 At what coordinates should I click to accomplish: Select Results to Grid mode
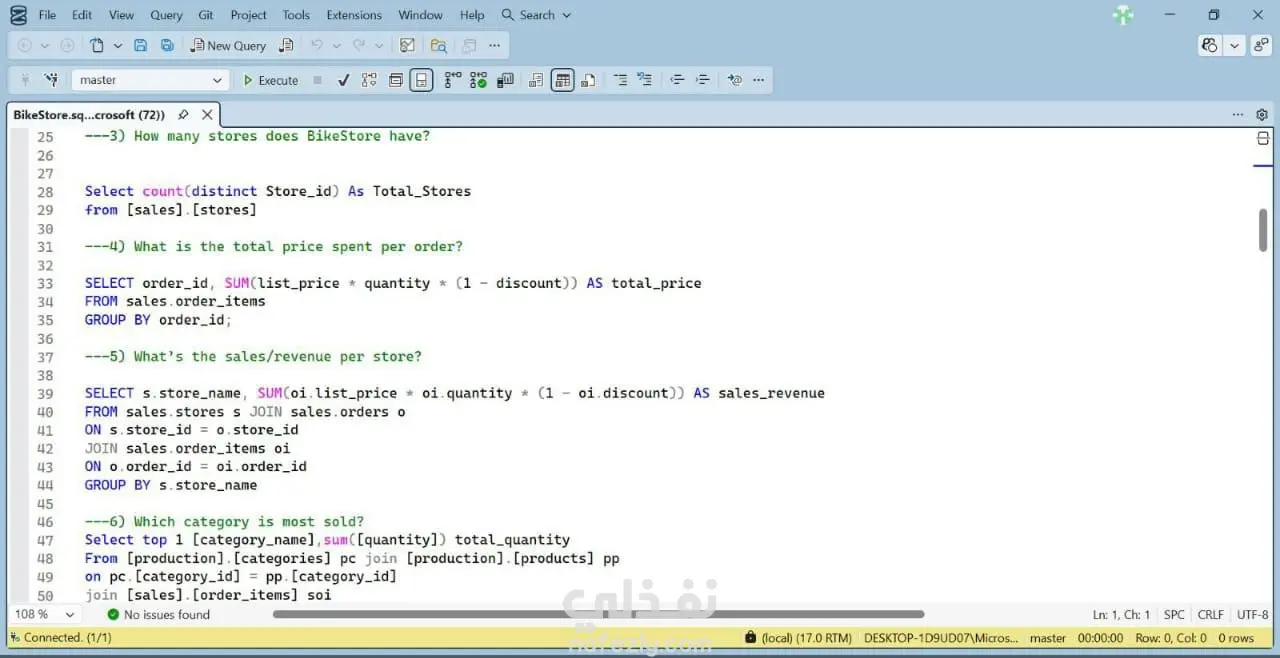(563, 80)
